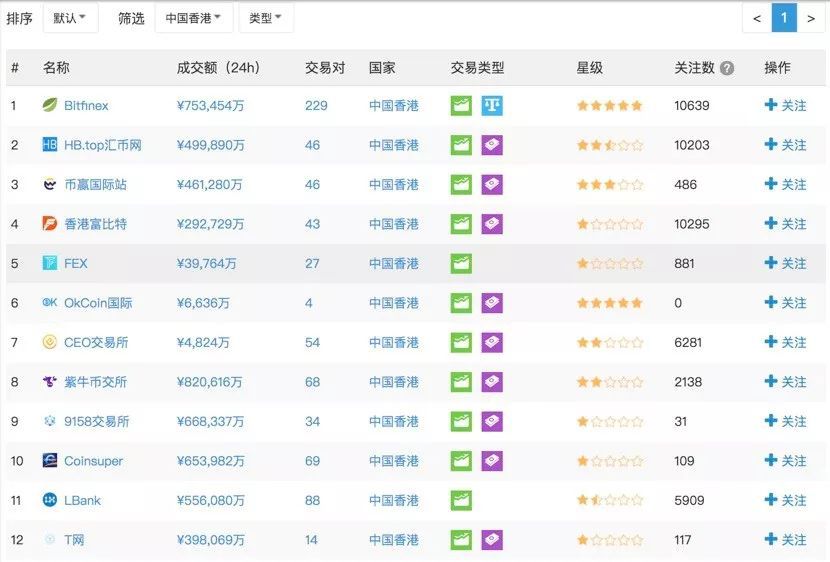The width and height of the screenshot is (830, 562).
Task: Click the 关注数 column header
Action: click(694, 68)
